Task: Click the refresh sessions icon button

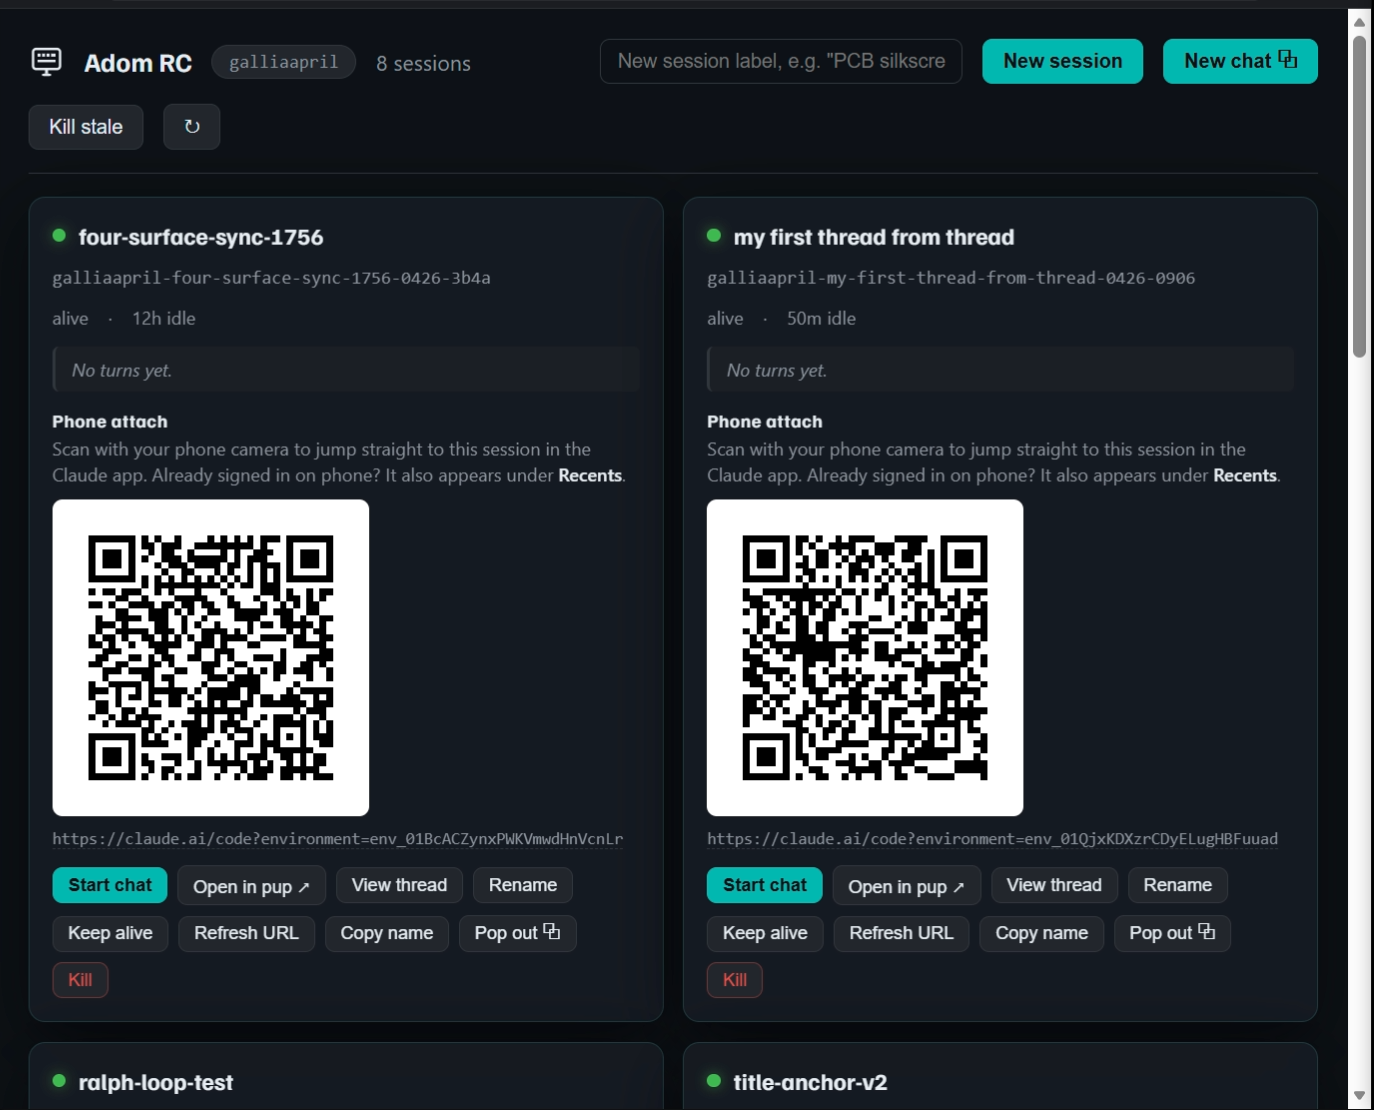Action: (x=192, y=127)
